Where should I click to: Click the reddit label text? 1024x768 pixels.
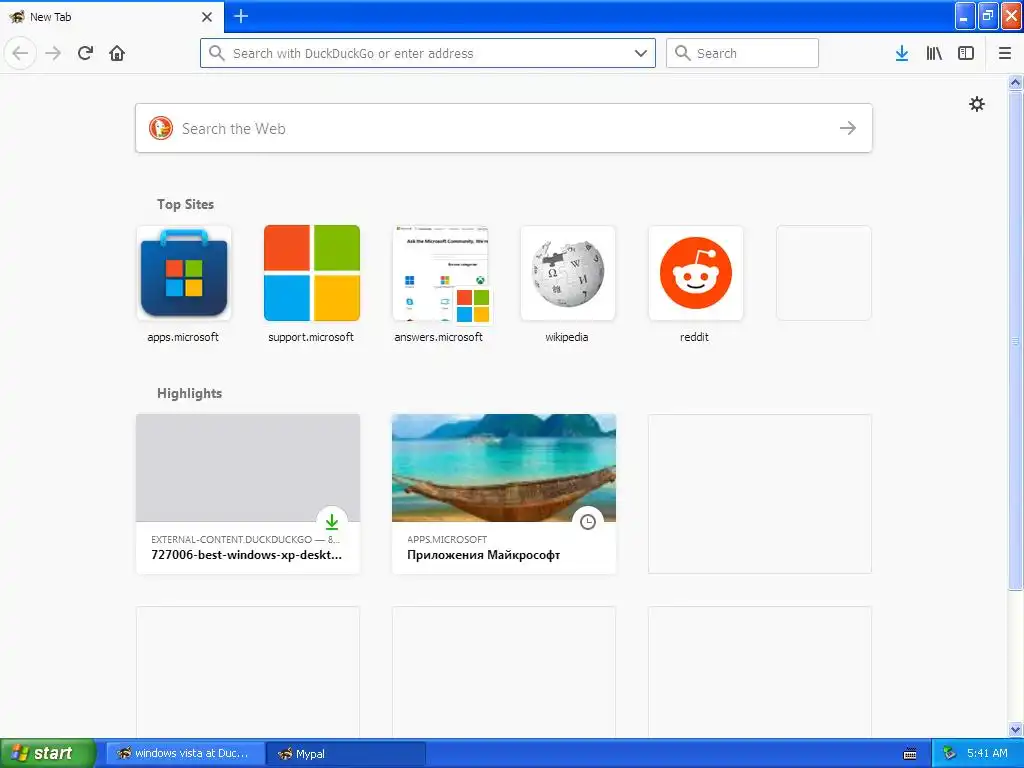[694, 337]
